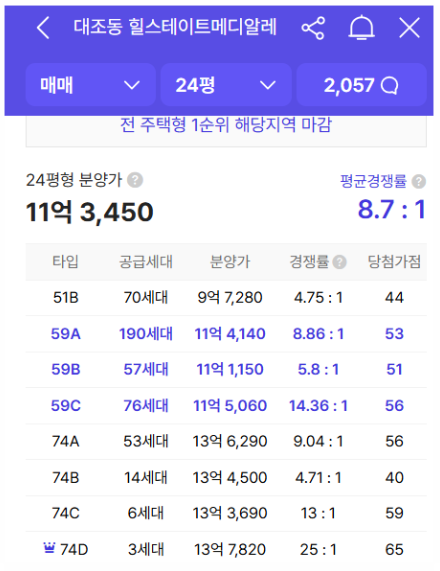Tap the 8.86 : 1 ratio cell
The width and height of the screenshot is (440, 571).
[318, 334]
